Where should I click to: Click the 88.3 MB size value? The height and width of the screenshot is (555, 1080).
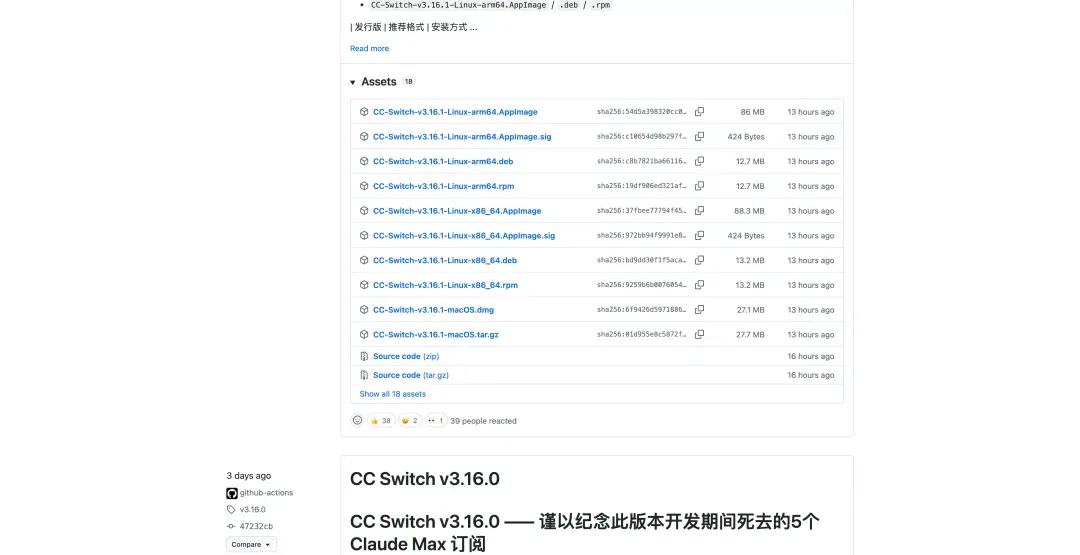749,211
